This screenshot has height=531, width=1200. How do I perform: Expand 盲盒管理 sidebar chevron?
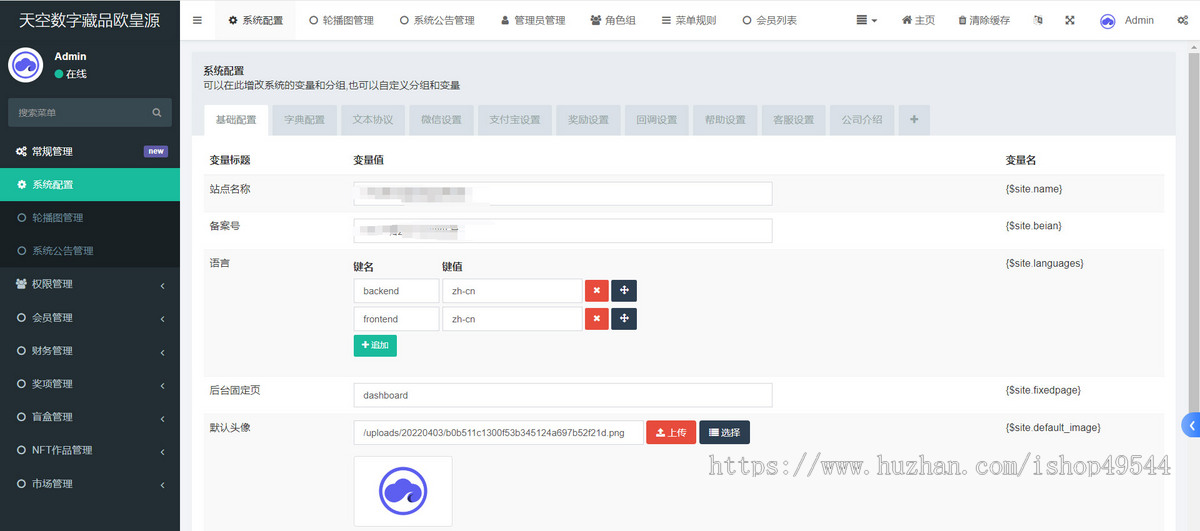point(162,417)
